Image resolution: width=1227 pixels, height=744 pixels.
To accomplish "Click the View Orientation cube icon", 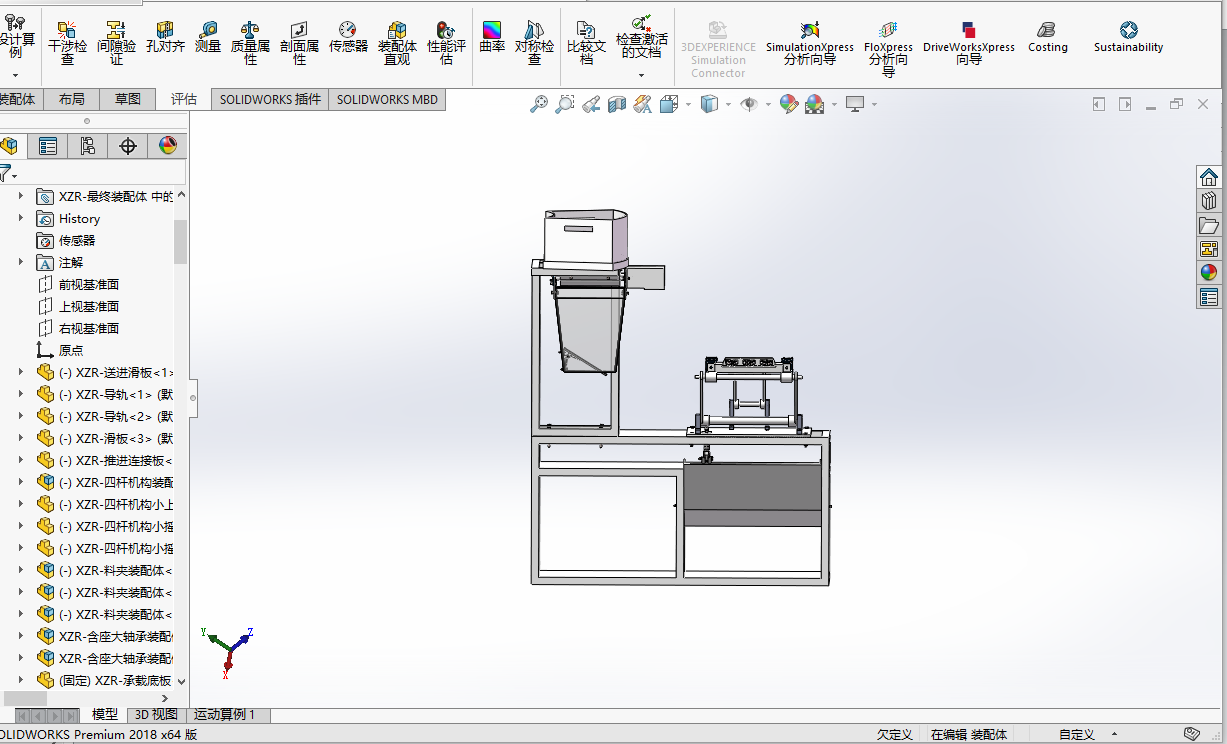I will [669, 104].
